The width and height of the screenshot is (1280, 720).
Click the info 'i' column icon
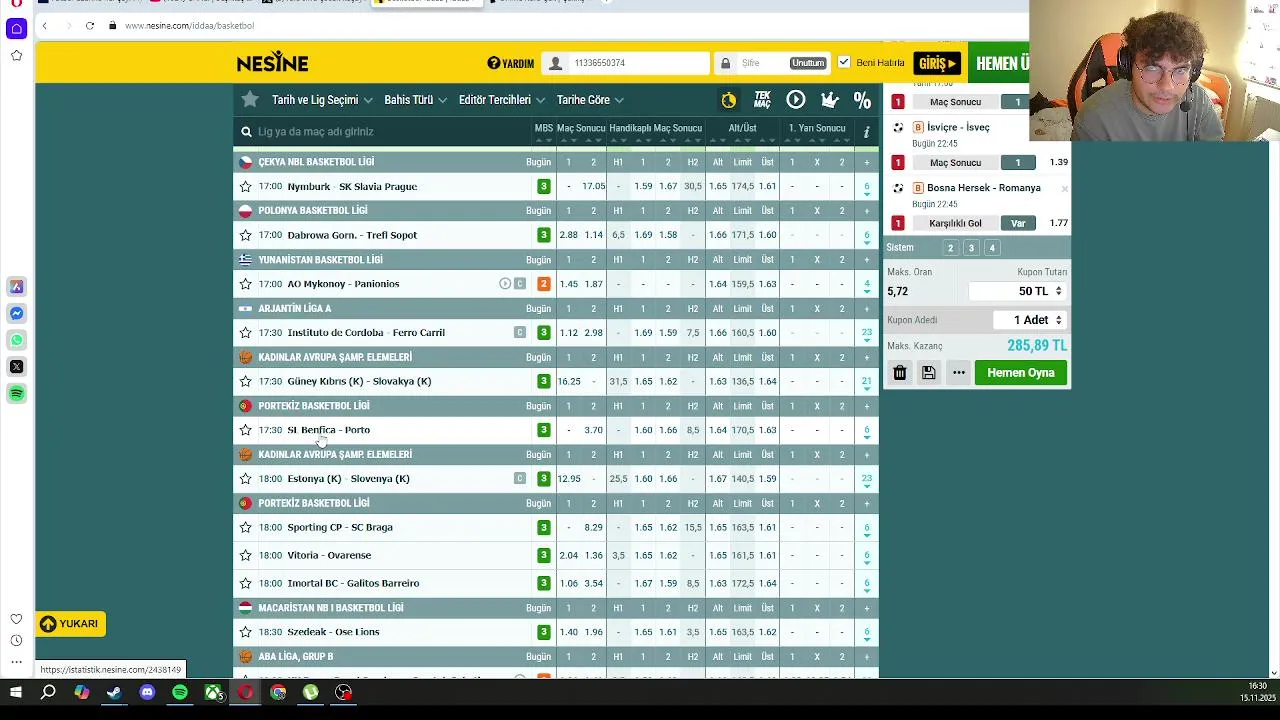coord(866,131)
